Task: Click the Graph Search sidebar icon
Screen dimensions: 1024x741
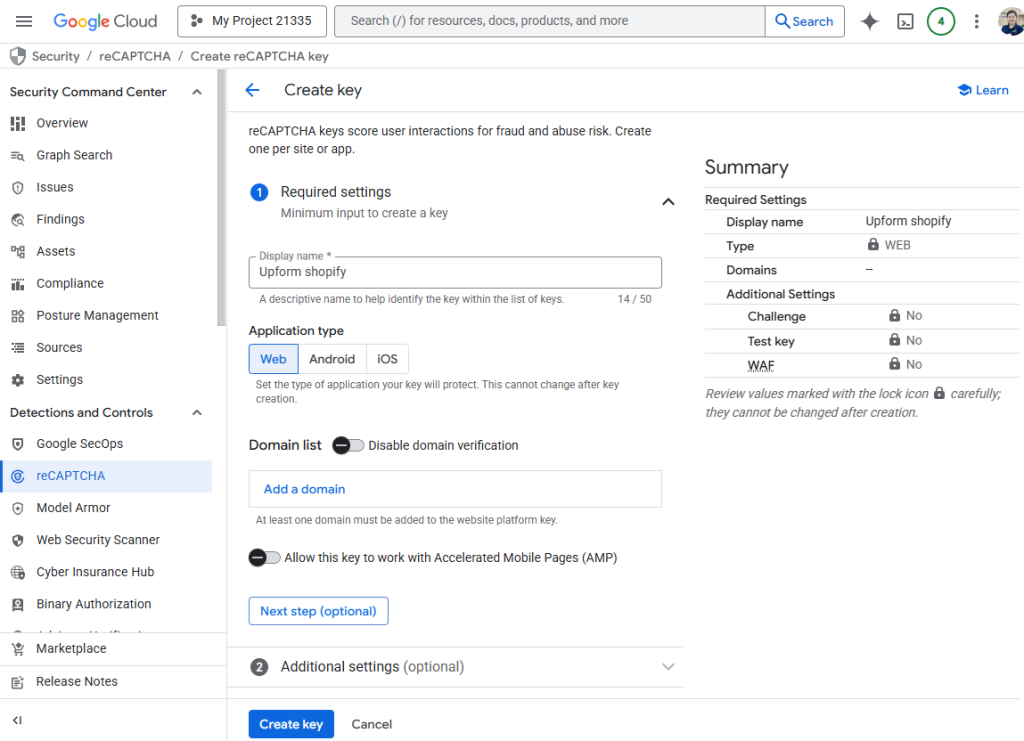Action: click(18, 155)
